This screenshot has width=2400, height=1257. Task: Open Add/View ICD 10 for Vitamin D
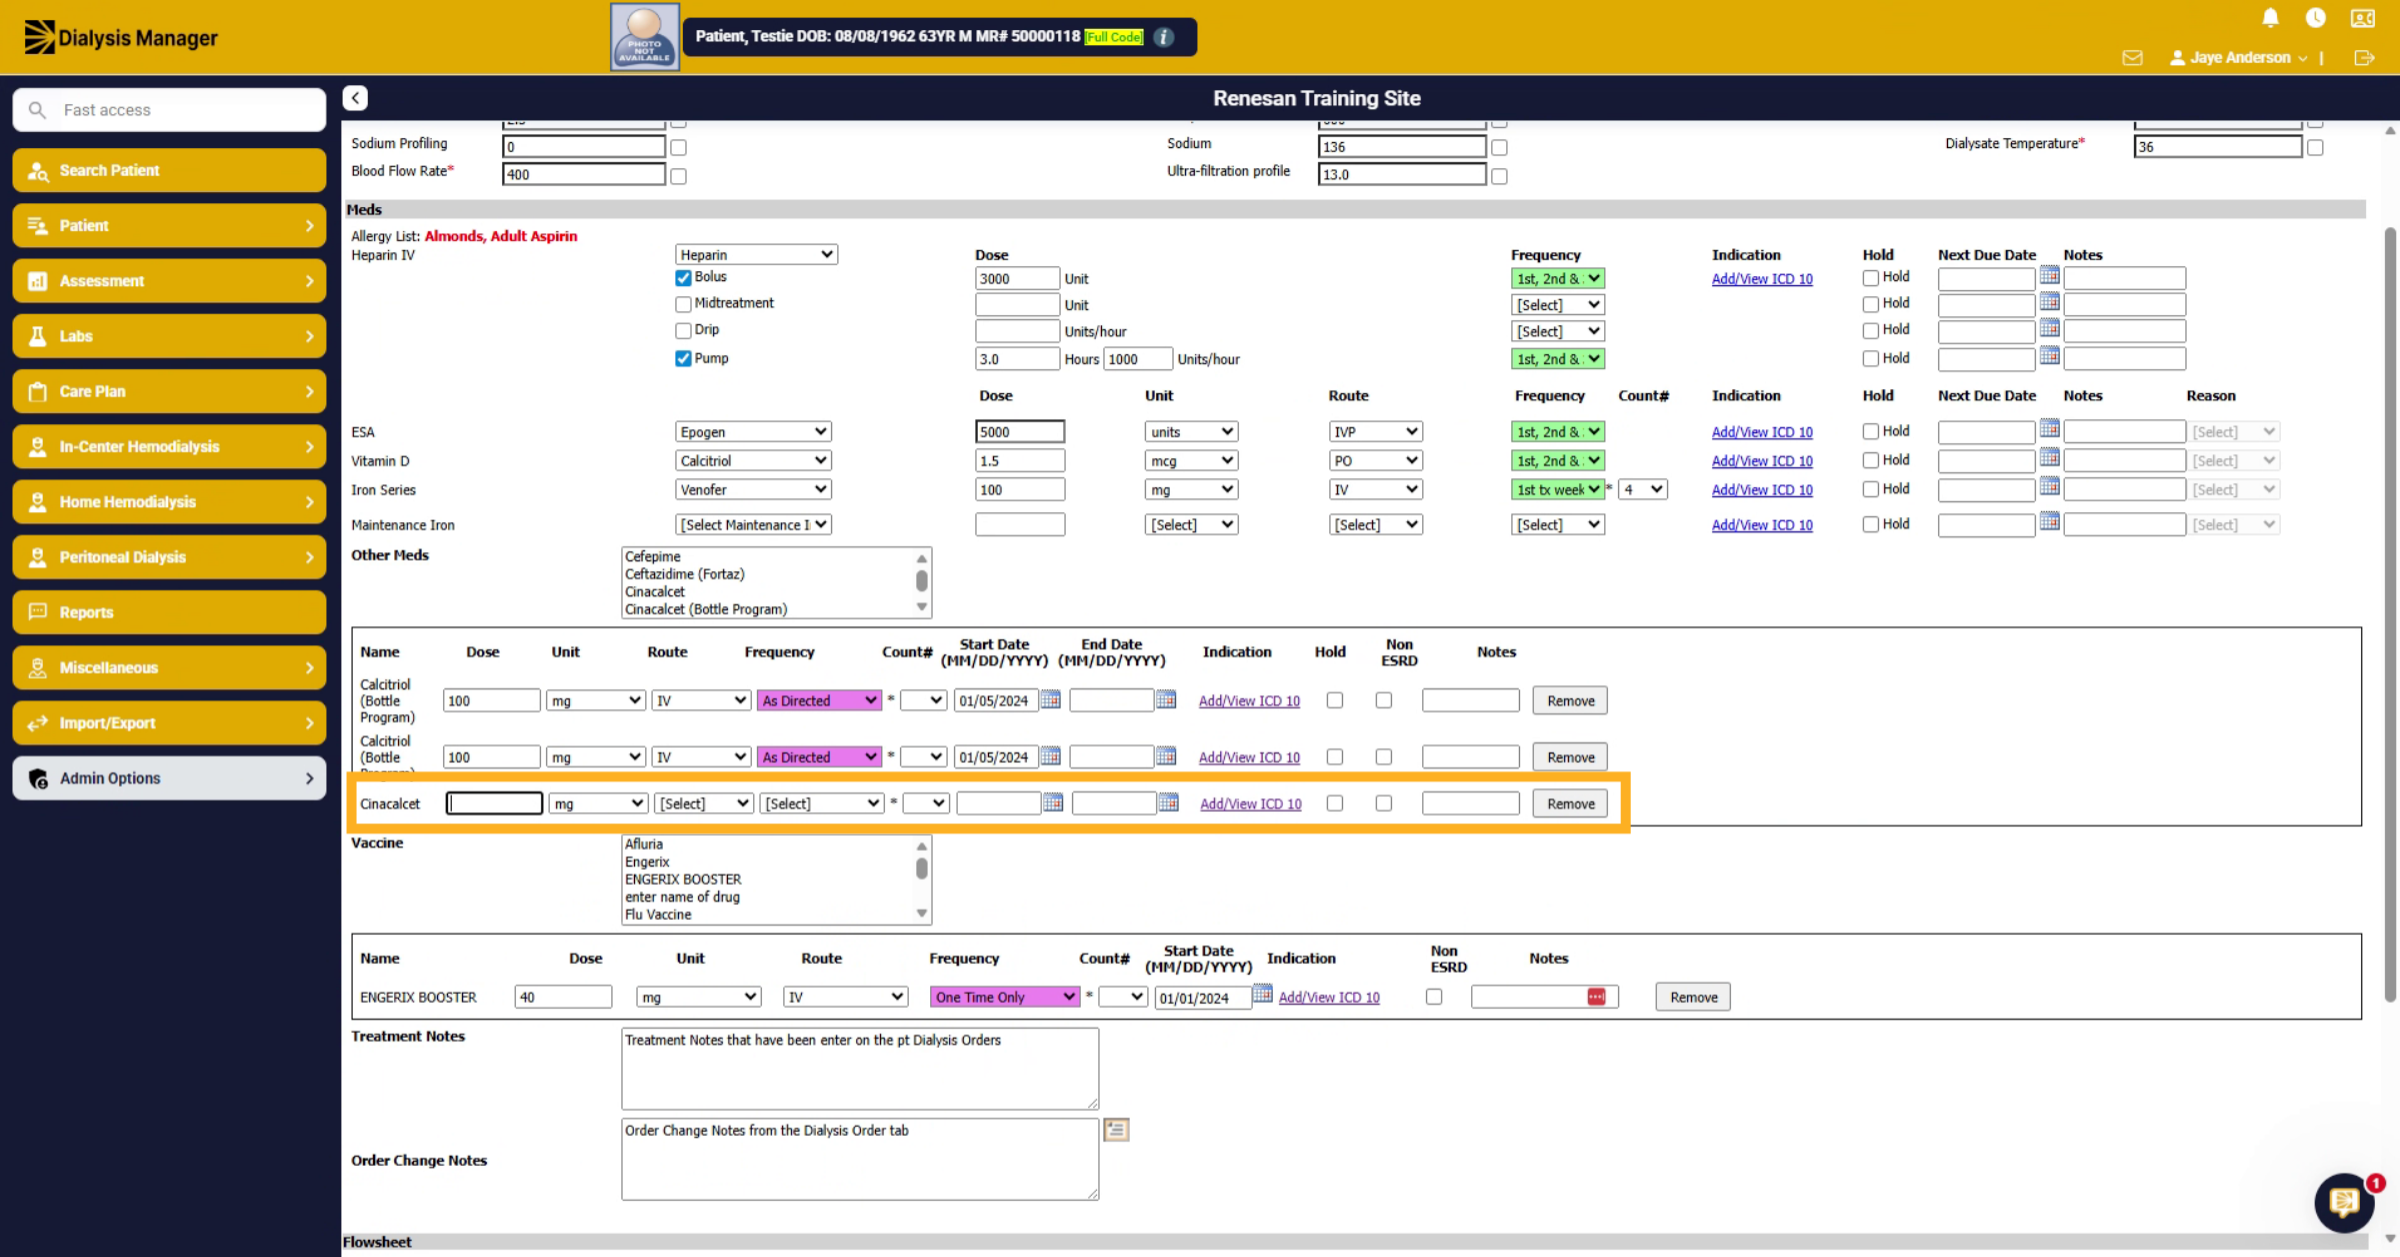pos(1761,461)
